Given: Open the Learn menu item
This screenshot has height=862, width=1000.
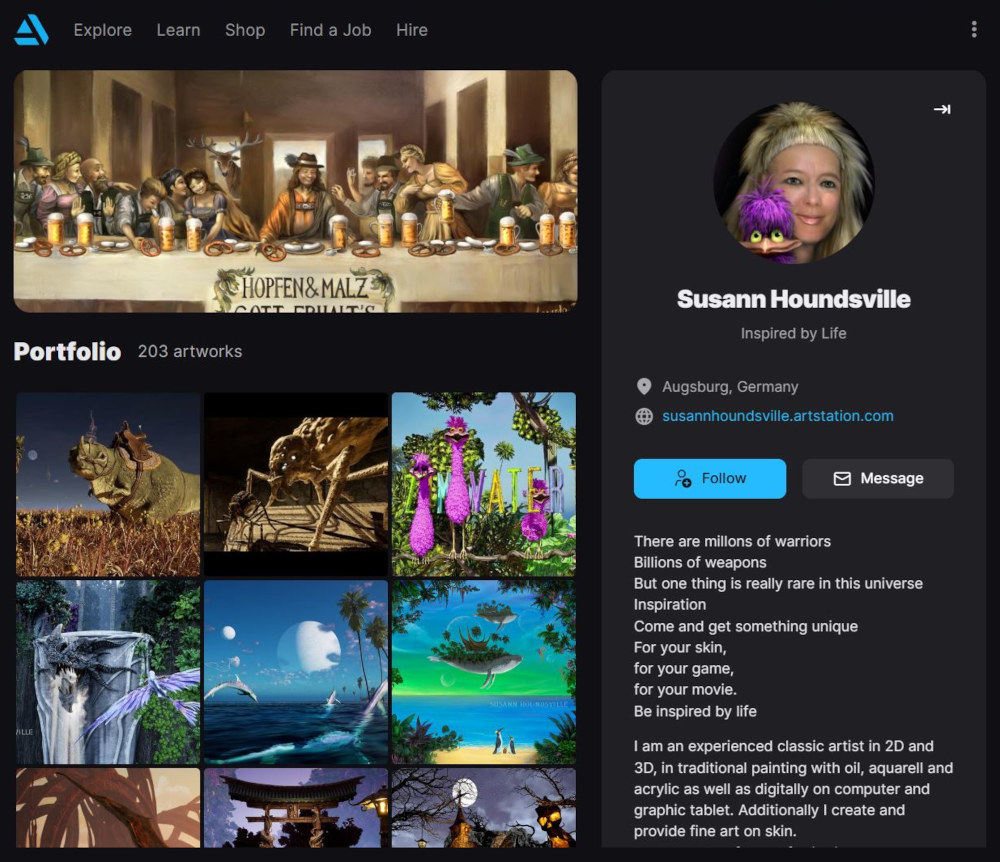Looking at the screenshot, I should [x=179, y=30].
